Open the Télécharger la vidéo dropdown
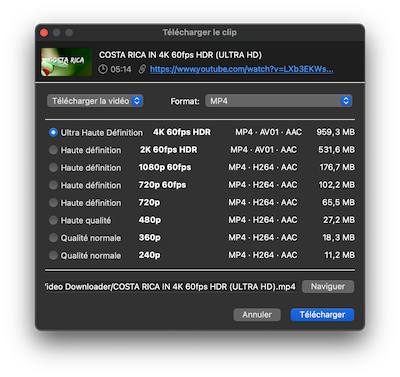The width and height of the screenshot is (400, 377). pos(95,101)
